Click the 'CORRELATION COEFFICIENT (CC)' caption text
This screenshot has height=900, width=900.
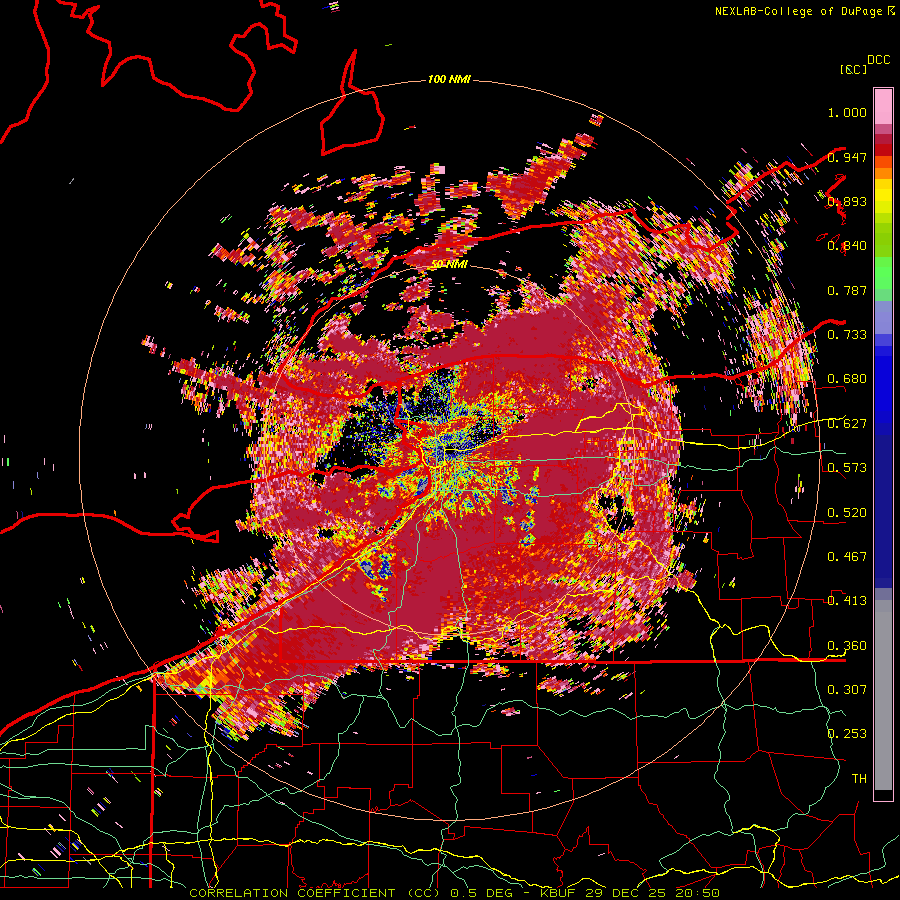(313, 893)
